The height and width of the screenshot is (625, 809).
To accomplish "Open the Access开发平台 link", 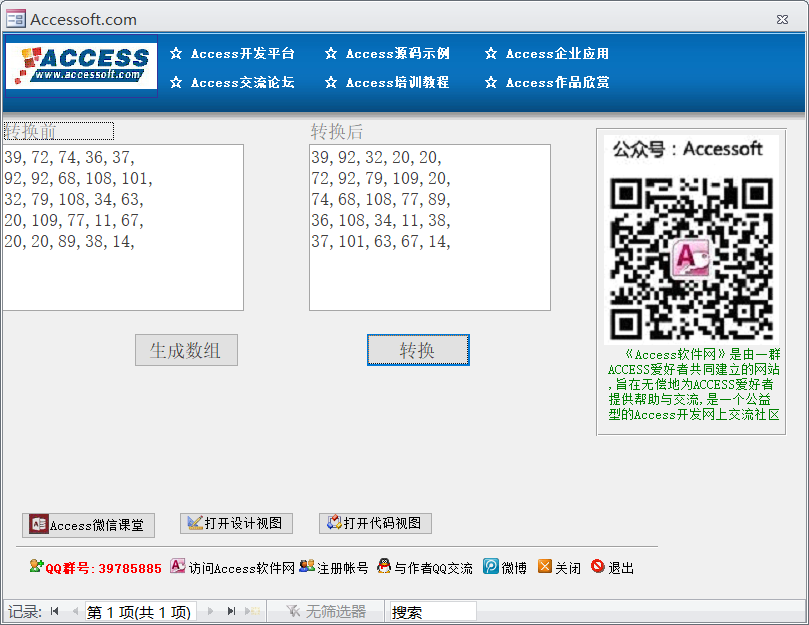I will (242, 54).
